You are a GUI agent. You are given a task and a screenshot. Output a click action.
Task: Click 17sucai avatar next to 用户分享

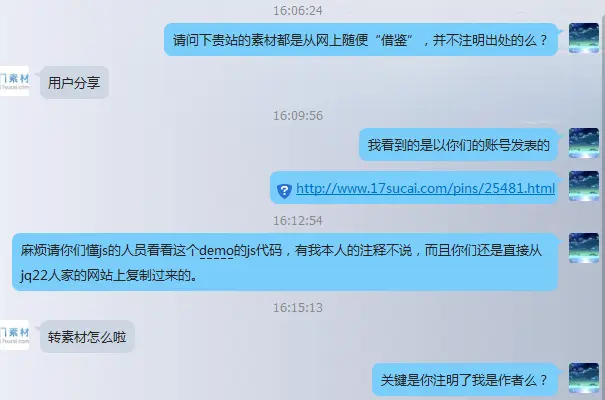pyautogui.click(x=14, y=81)
